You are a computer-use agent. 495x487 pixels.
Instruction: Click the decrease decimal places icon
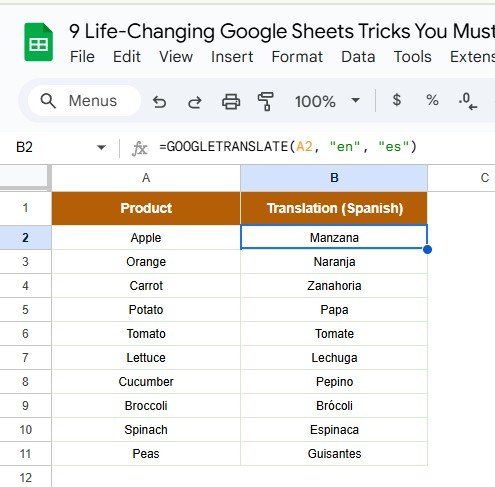click(467, 101)
